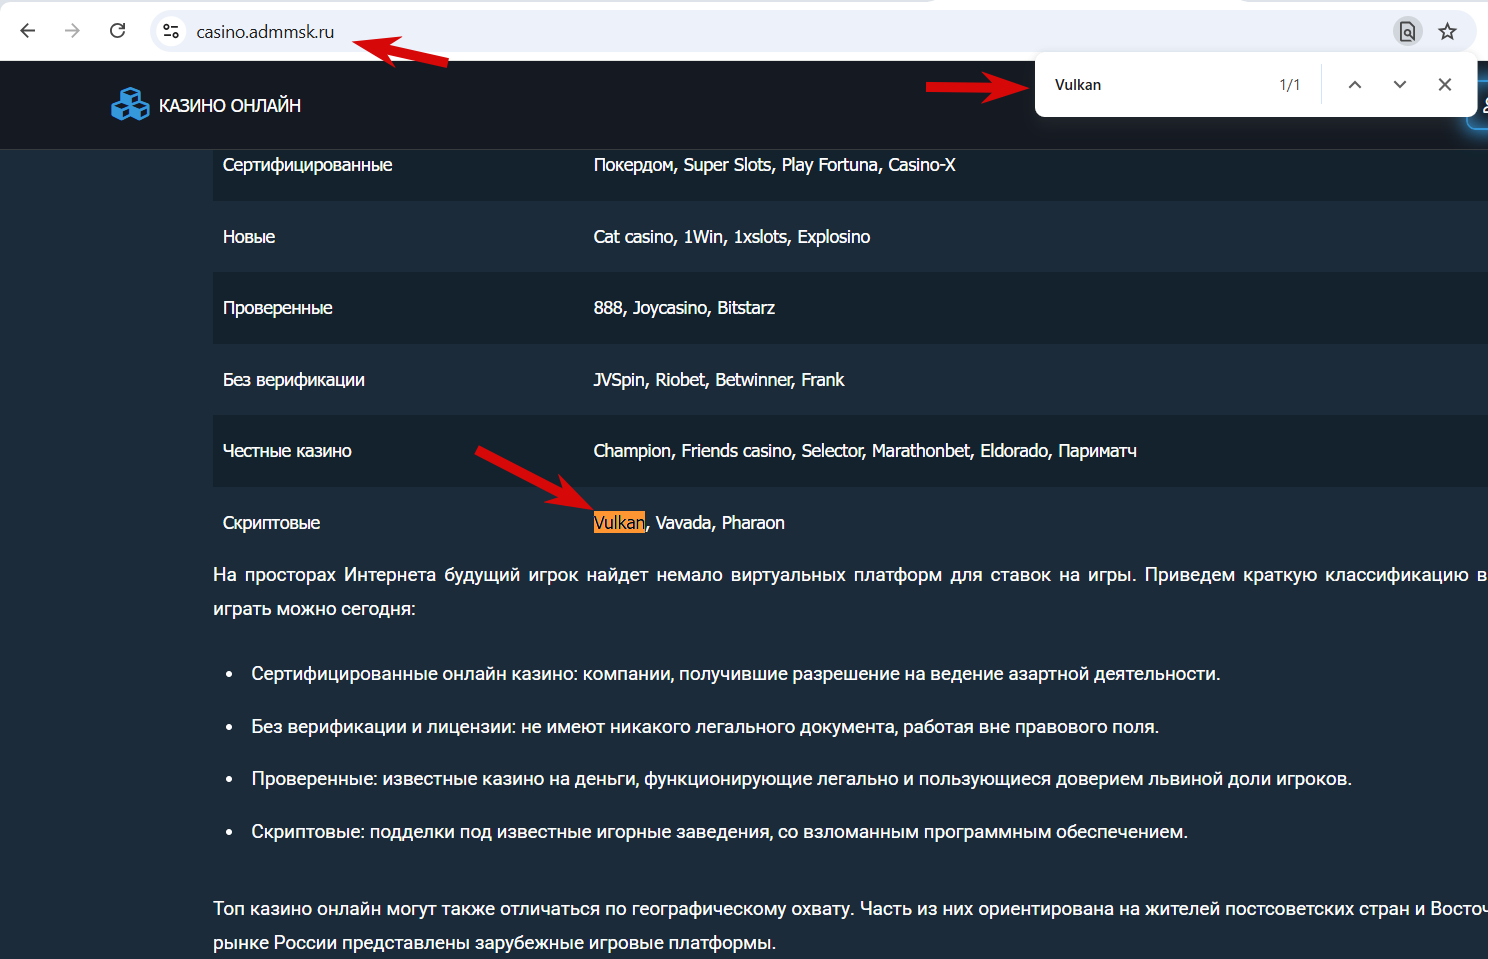Click the cell with Покердом, Super Slots
The width and height of the screenshot is (1488, 959).
click(x=774, y=165)
